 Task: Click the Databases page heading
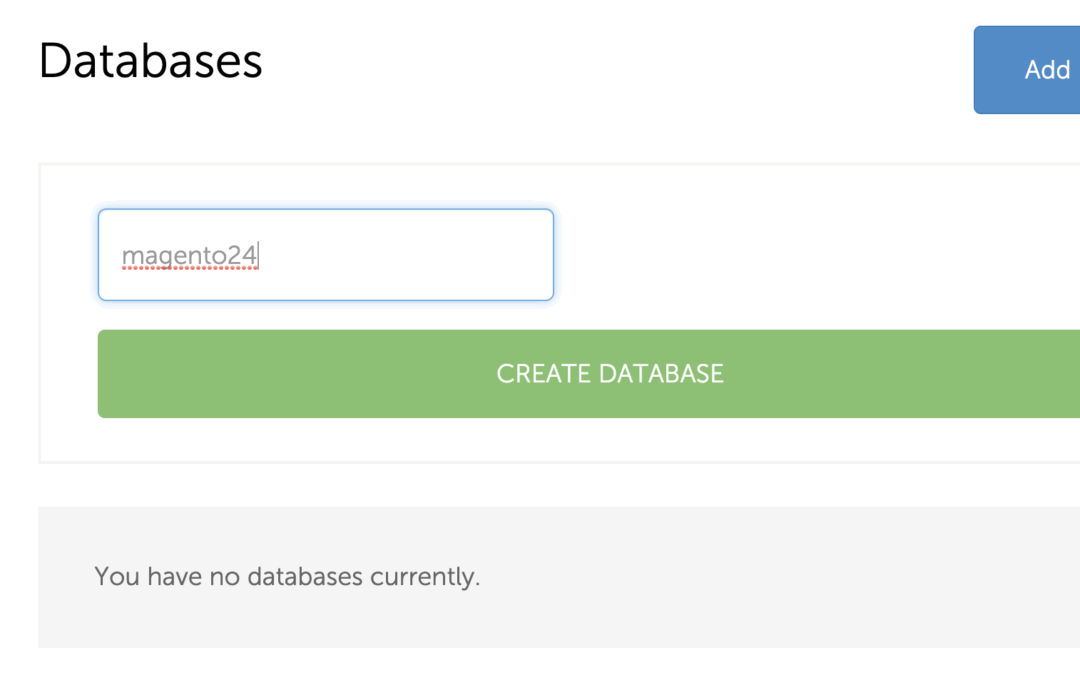click(x=150, y=61)
